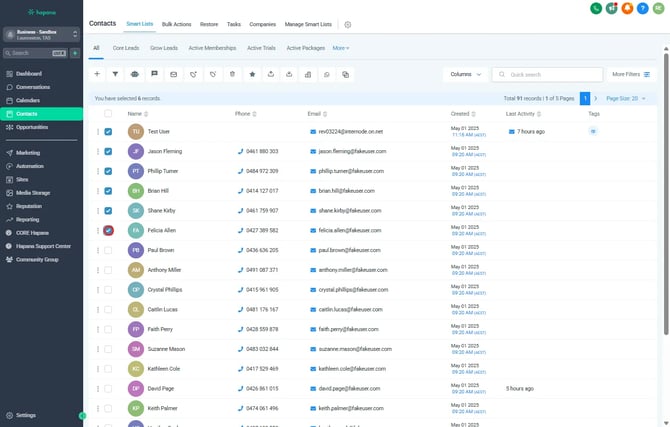Click the delete trash icon in toolbar
This screenshot has width=670, height=427.
pyautogui.click(x=231, y=74)
